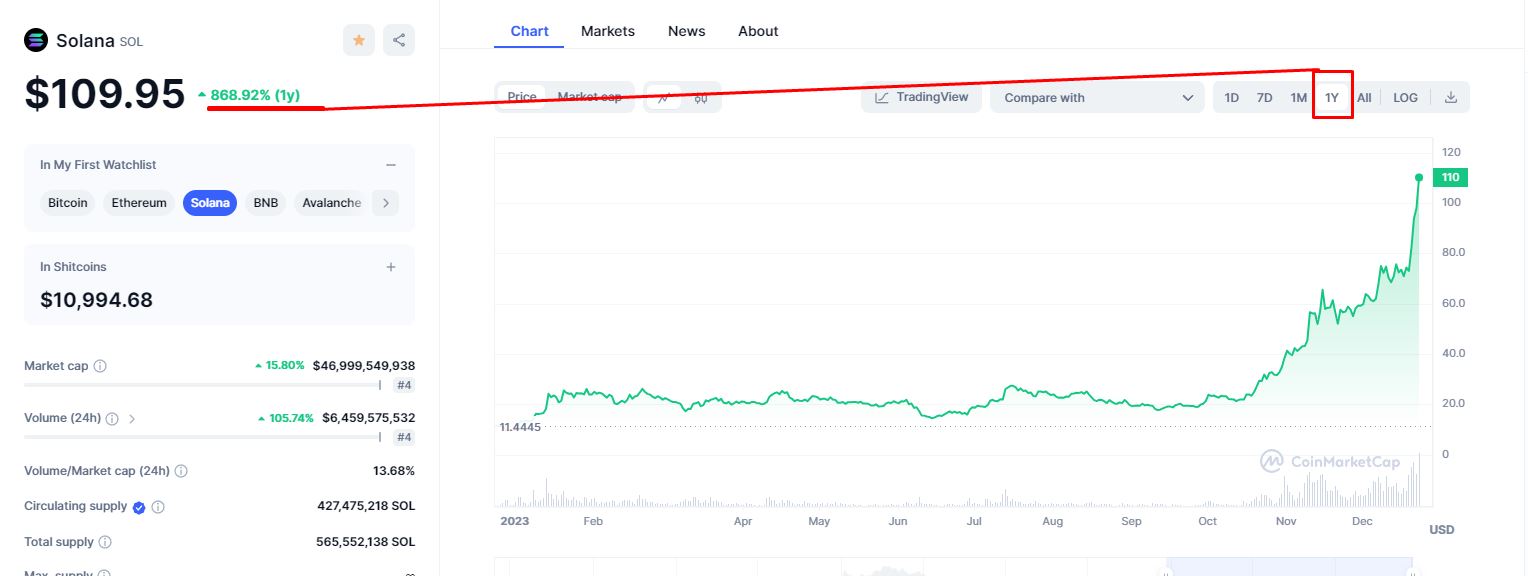Open the News tab
Screen dimensions: 1528x576
(687, 31)
